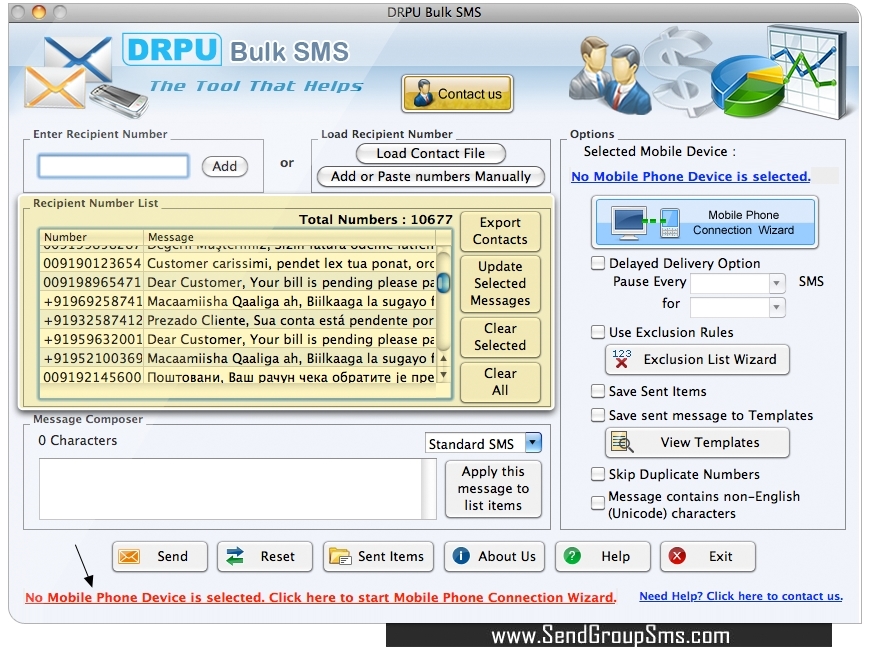Click Need Help contact us link

coord(741,596)
